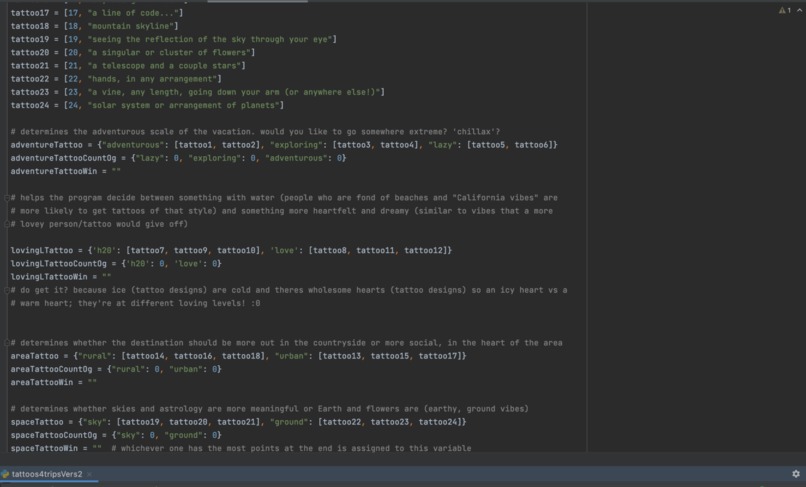This screenshot has height=487, width=806.
Task: Fold the comment starting 'do get it? because ice'
Action: click(x=7, y=290)
